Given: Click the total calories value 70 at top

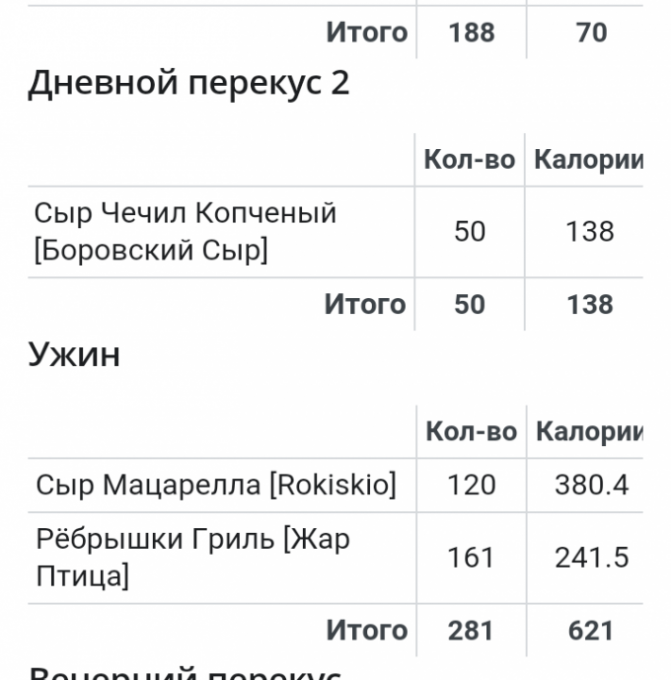Looking at the screenshot, I should tap(591, 32).
